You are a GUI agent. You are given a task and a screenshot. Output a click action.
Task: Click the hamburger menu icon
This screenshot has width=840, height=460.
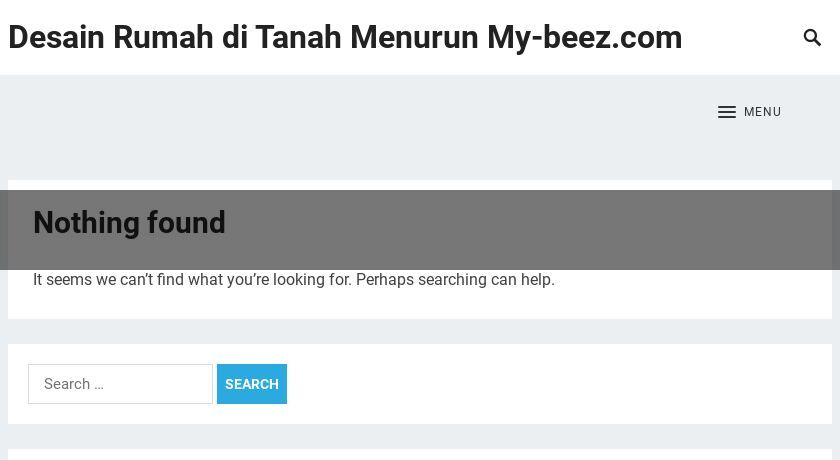tap(726, 112)
